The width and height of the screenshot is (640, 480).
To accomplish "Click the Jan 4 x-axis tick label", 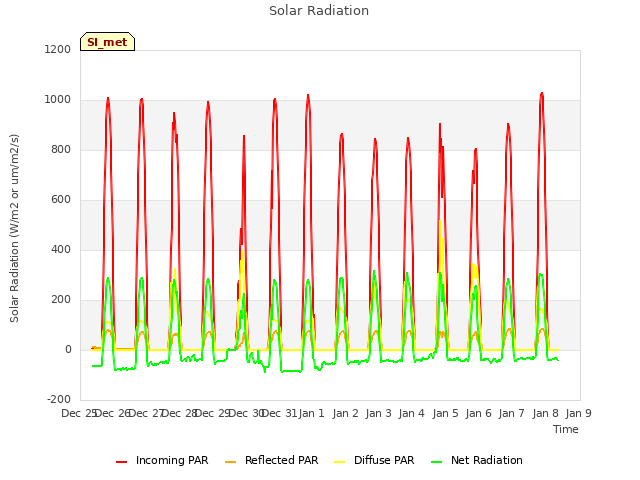I will point(411,413).
